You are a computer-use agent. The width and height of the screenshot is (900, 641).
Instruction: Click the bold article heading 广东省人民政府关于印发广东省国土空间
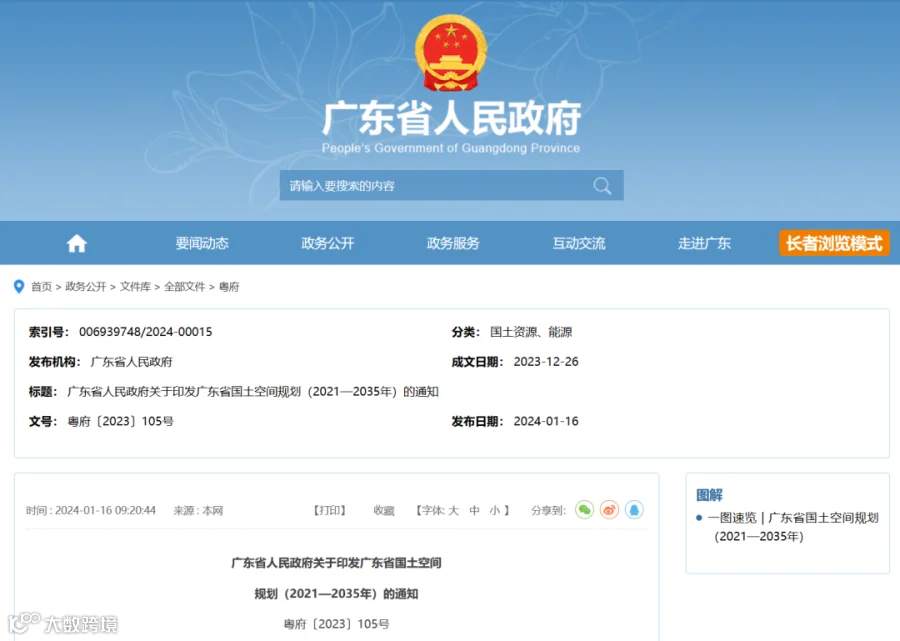(x=336, y=563)
